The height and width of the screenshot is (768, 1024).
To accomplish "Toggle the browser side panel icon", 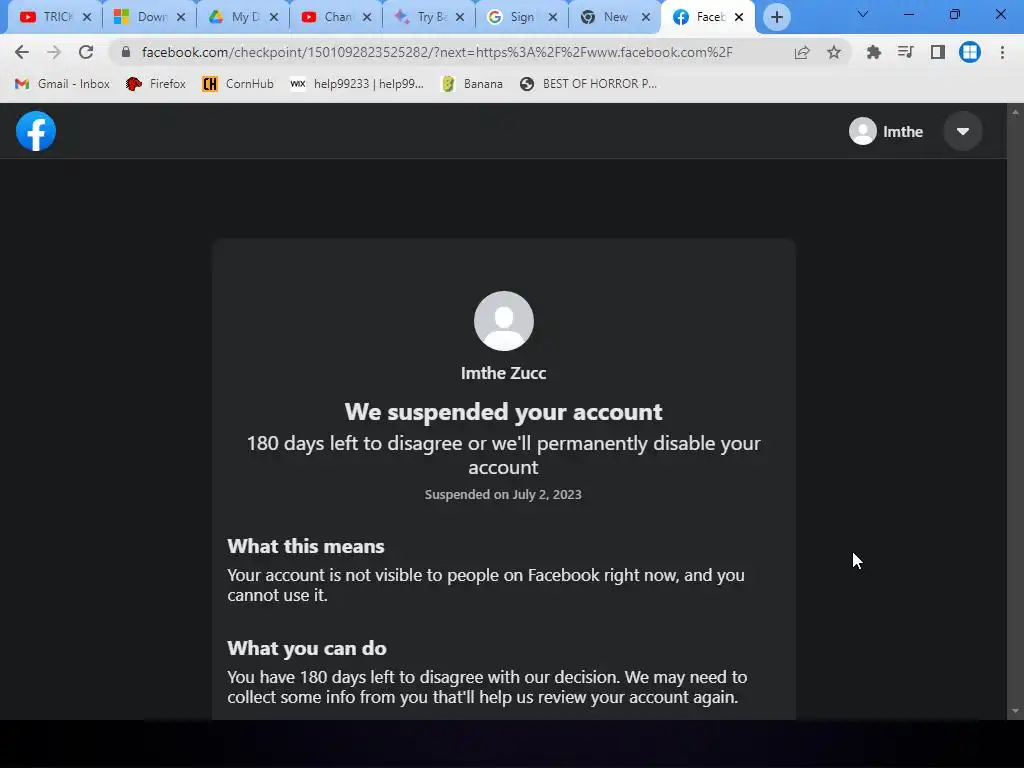I will point(937,52).
